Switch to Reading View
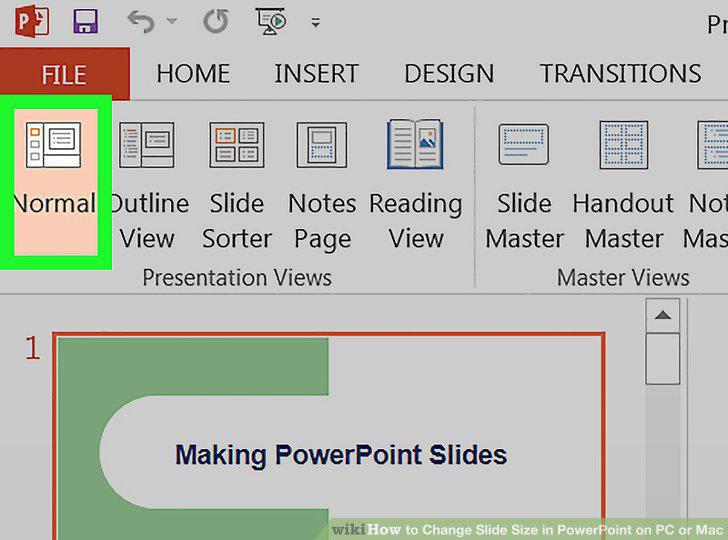The image size is (728, 540). coord(416,185)
